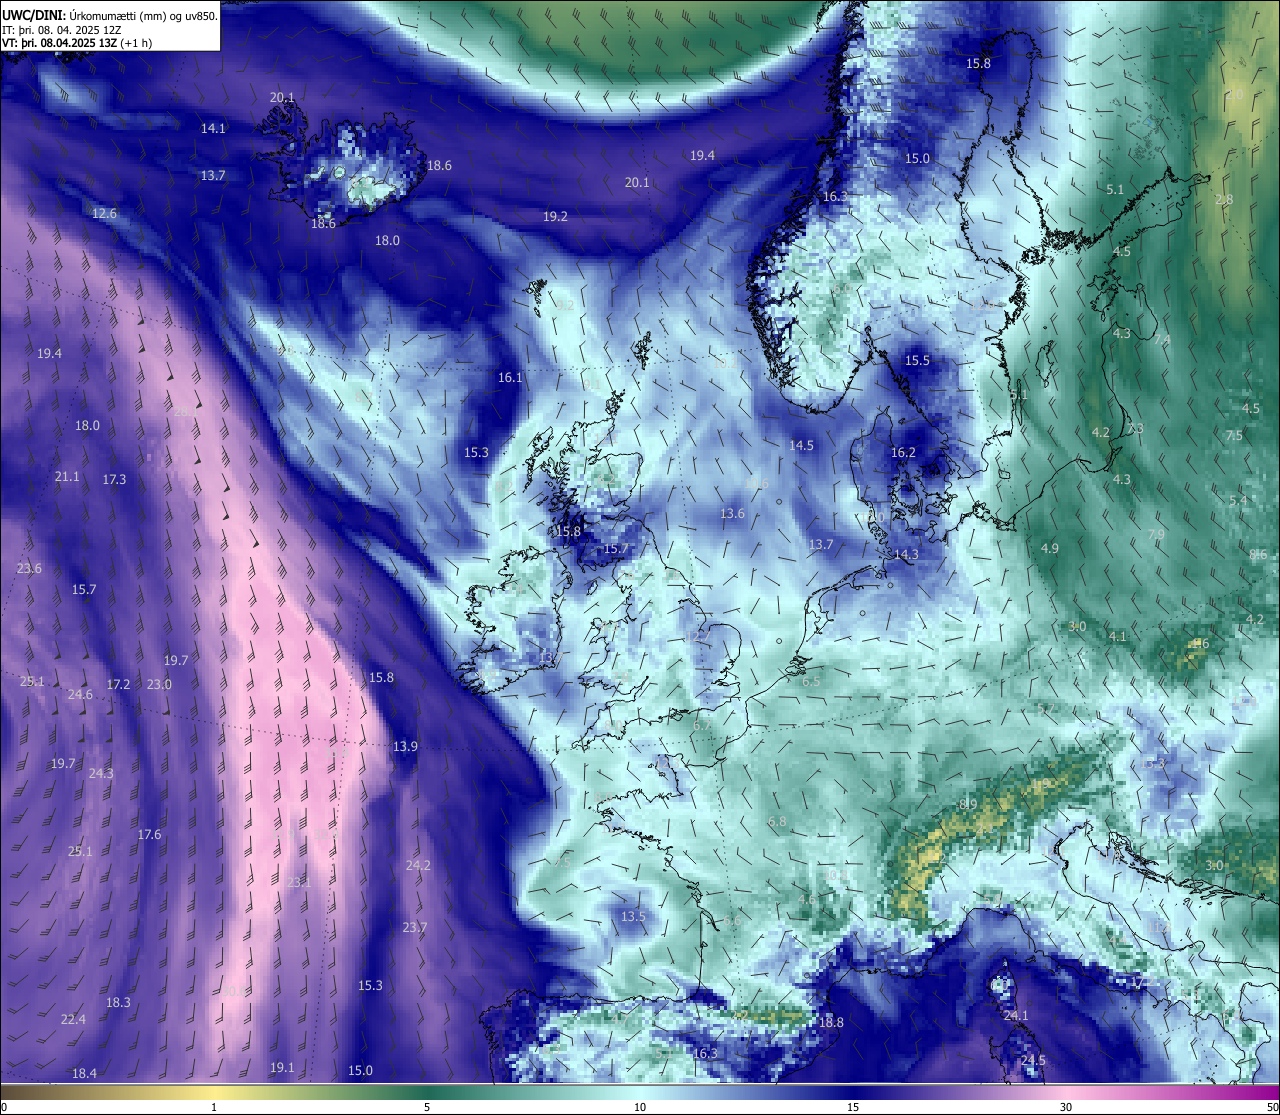Click the 15.5 value over southern Sweden
Viewport: 1280px width, 1115px height.
pyautogui.click(x=917, y=360)
